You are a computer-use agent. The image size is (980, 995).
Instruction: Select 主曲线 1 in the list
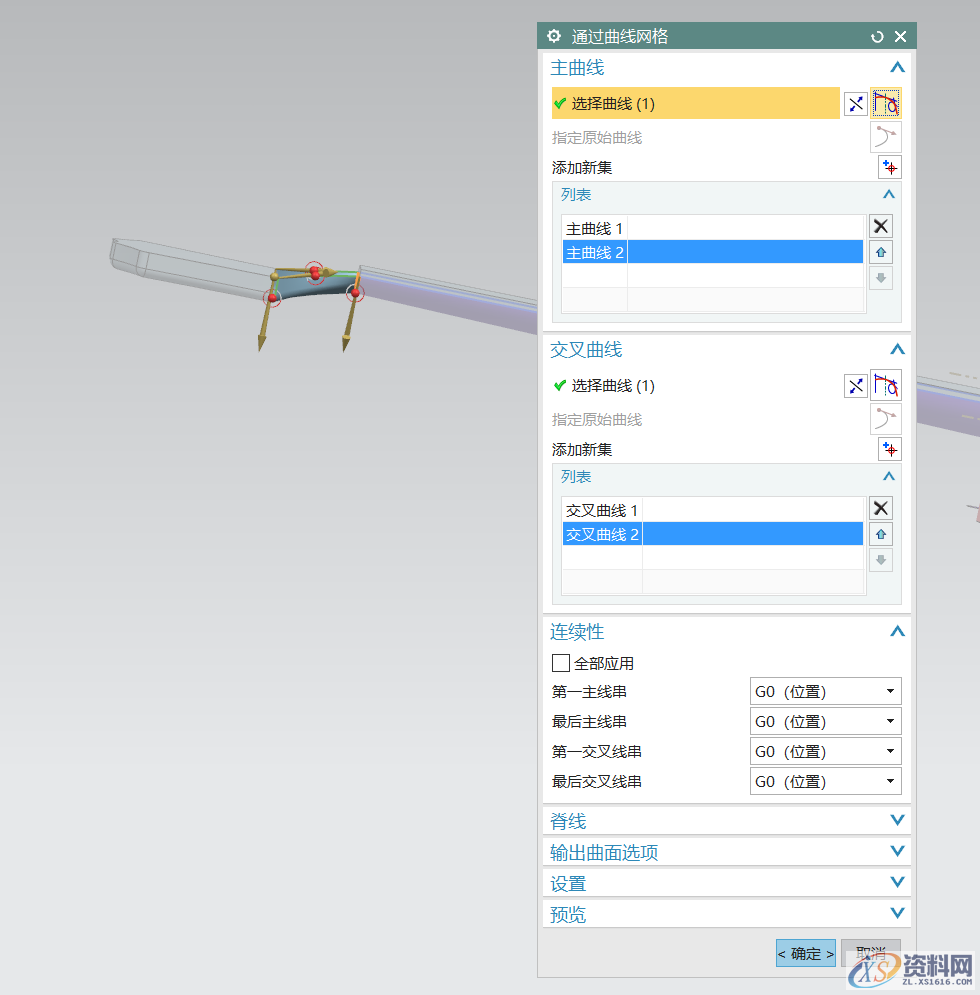click(x=595, y=228)
